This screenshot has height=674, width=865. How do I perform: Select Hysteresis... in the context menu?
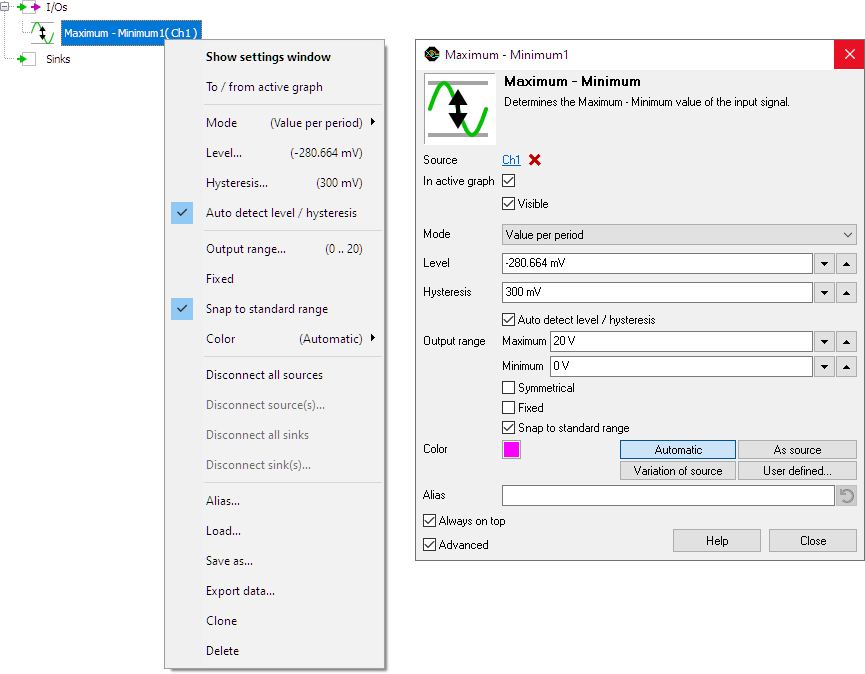(x=275, y=183)
